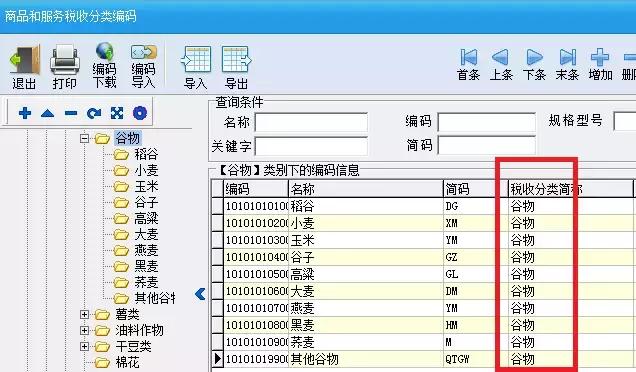Click the blue minus tree toolbar icon

(71, 113)
